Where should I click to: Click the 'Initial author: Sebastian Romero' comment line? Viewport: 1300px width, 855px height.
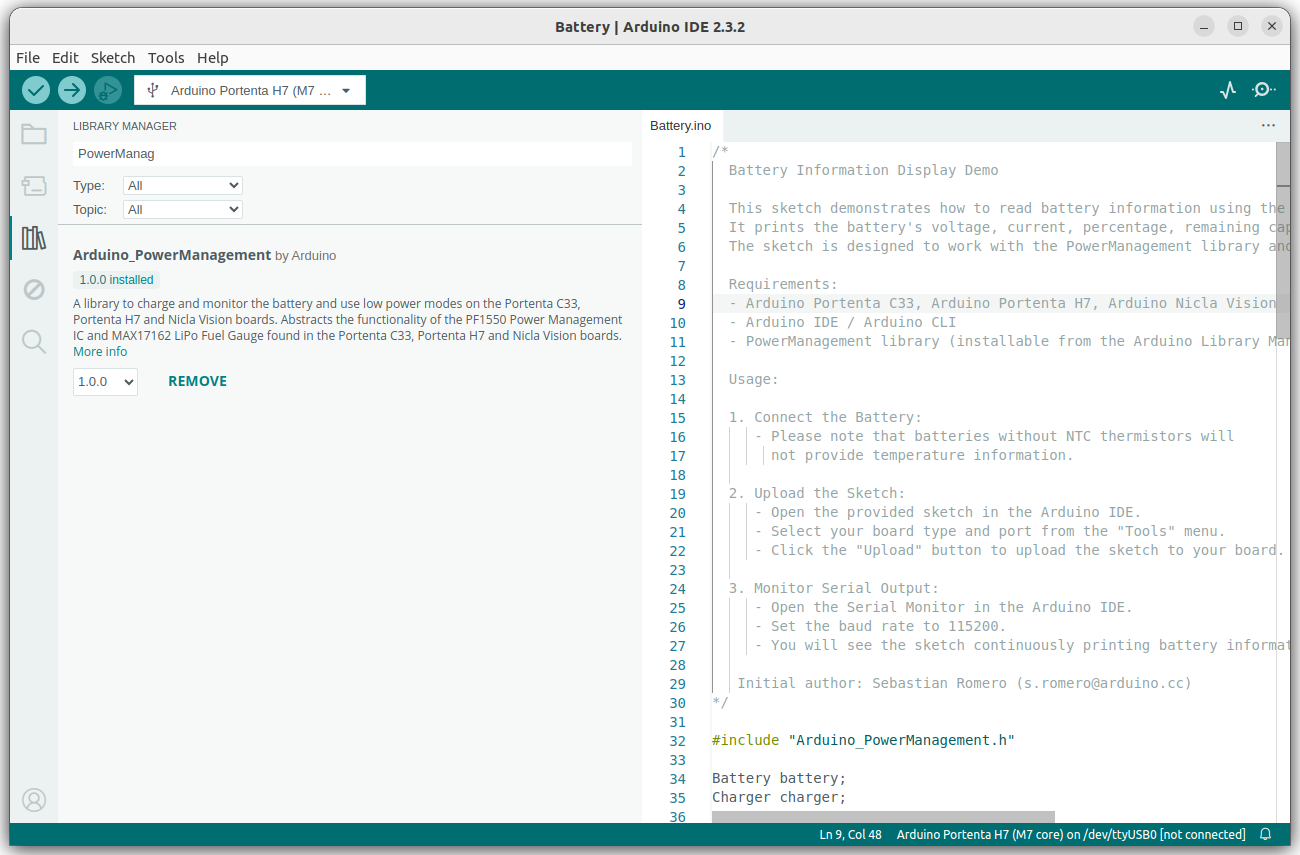tap(964, 684)
